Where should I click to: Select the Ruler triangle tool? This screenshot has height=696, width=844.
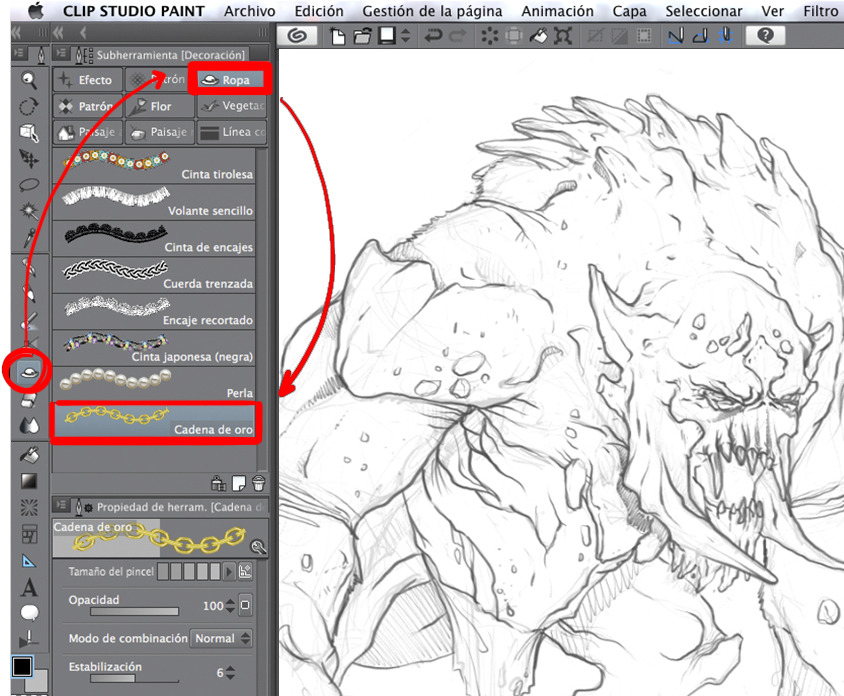pos(29,561)
